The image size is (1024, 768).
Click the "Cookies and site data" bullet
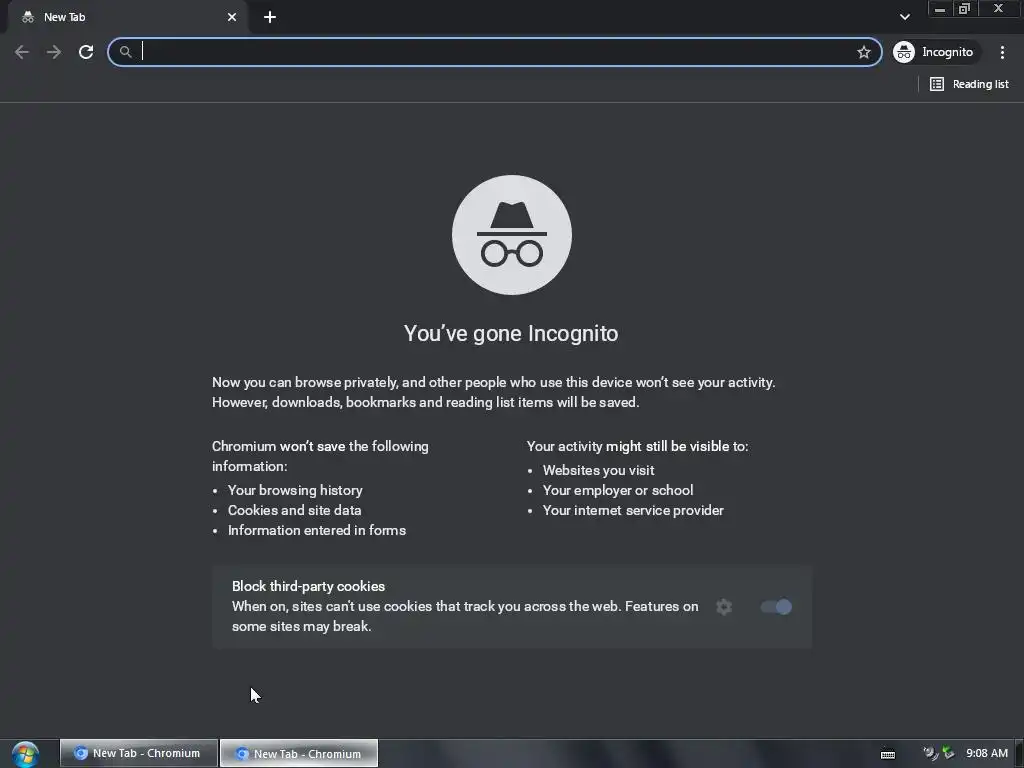point(294,510)
